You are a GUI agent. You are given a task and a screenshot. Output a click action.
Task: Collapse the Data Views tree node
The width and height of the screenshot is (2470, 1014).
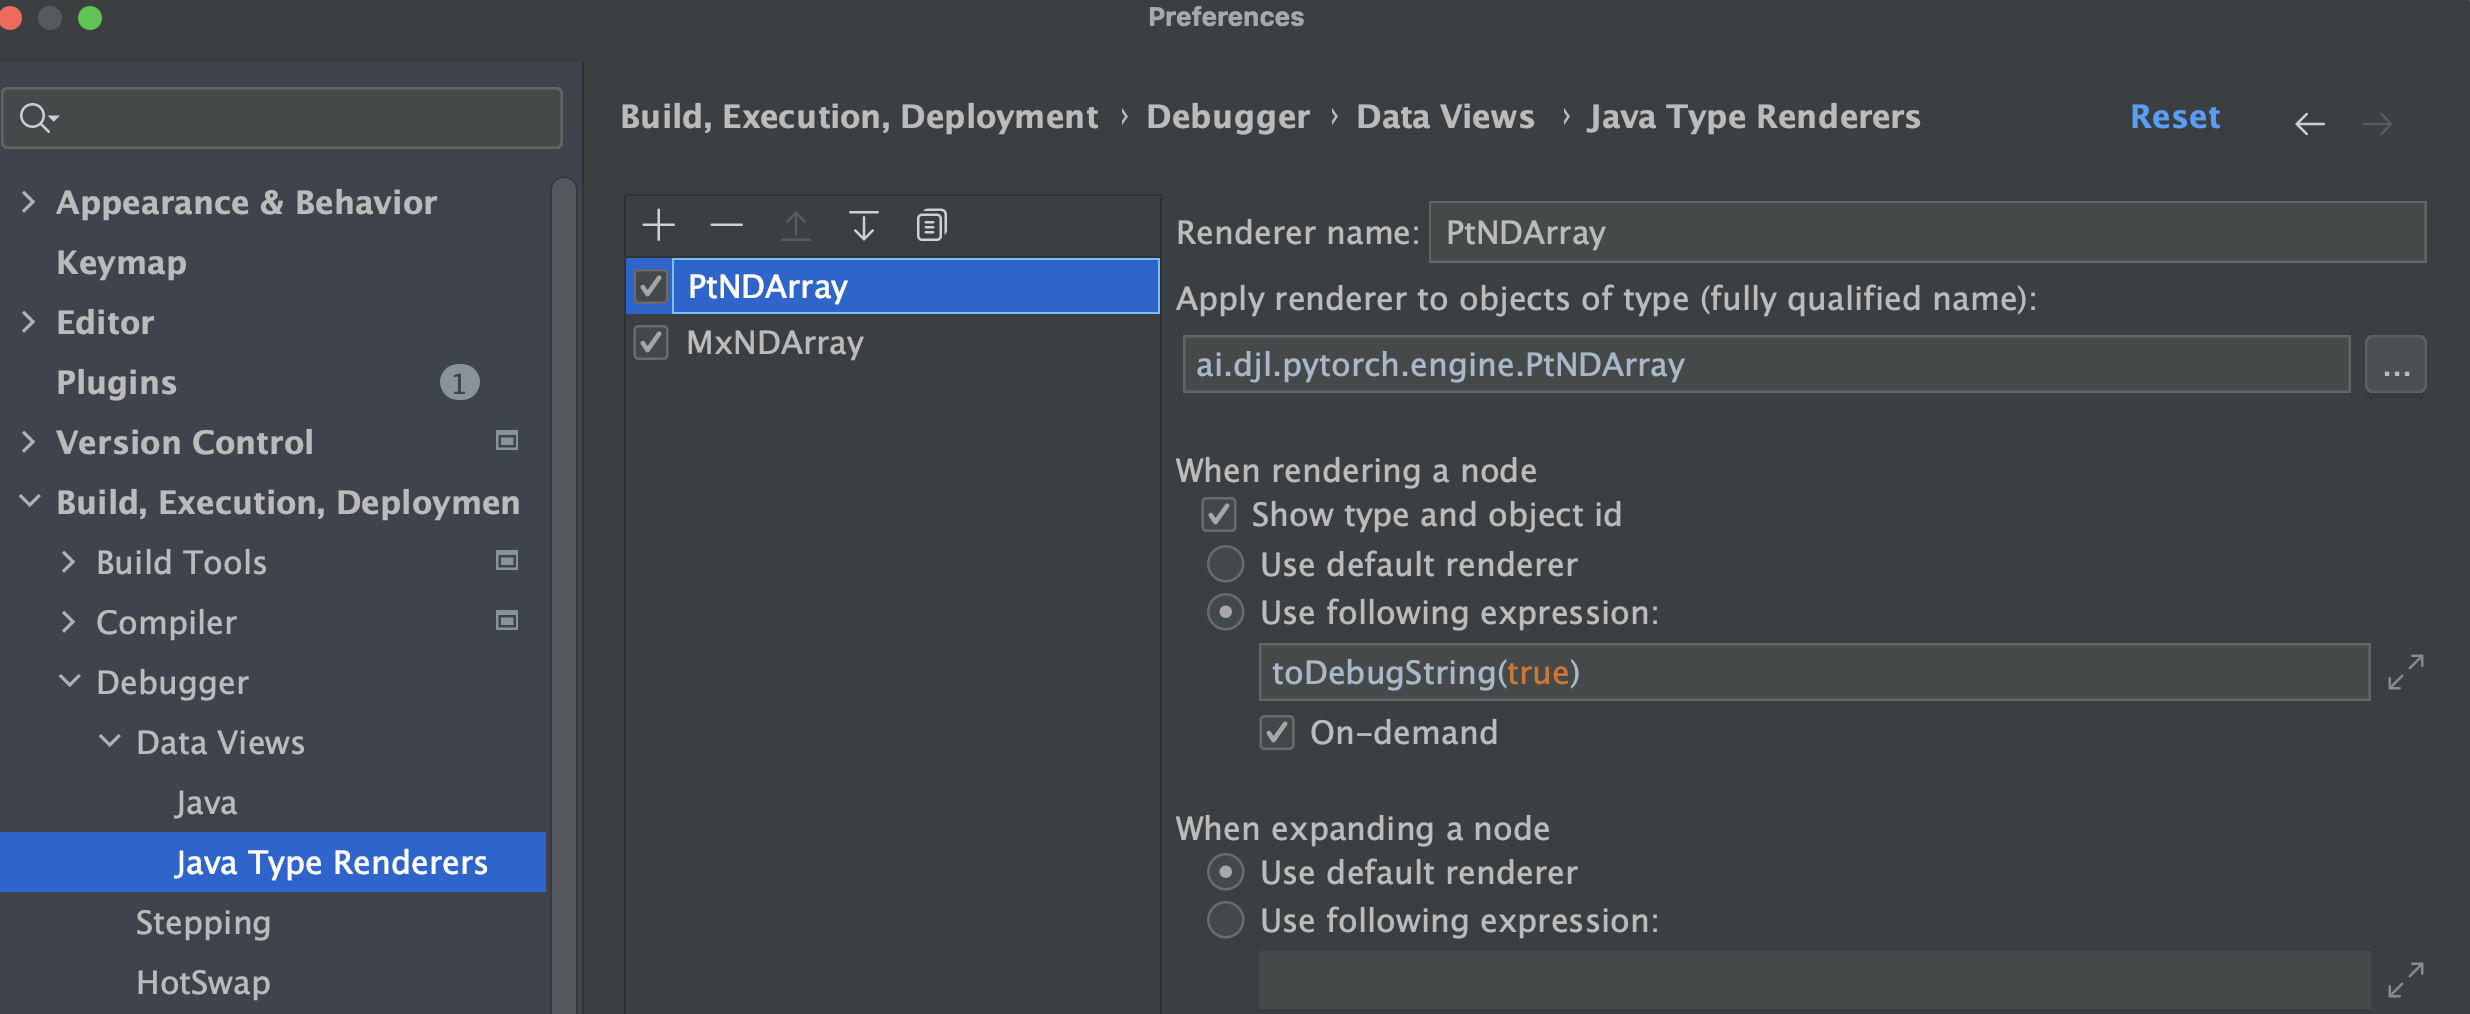(x=109, y=742)
